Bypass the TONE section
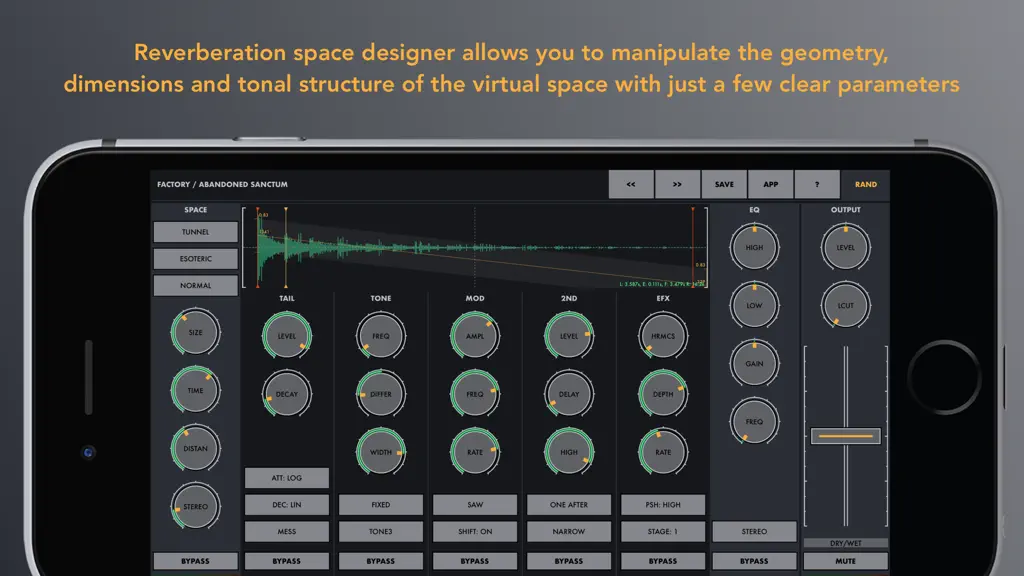Image resolution: width=1024 pixels, height=576 pixels. pos(381,561)
